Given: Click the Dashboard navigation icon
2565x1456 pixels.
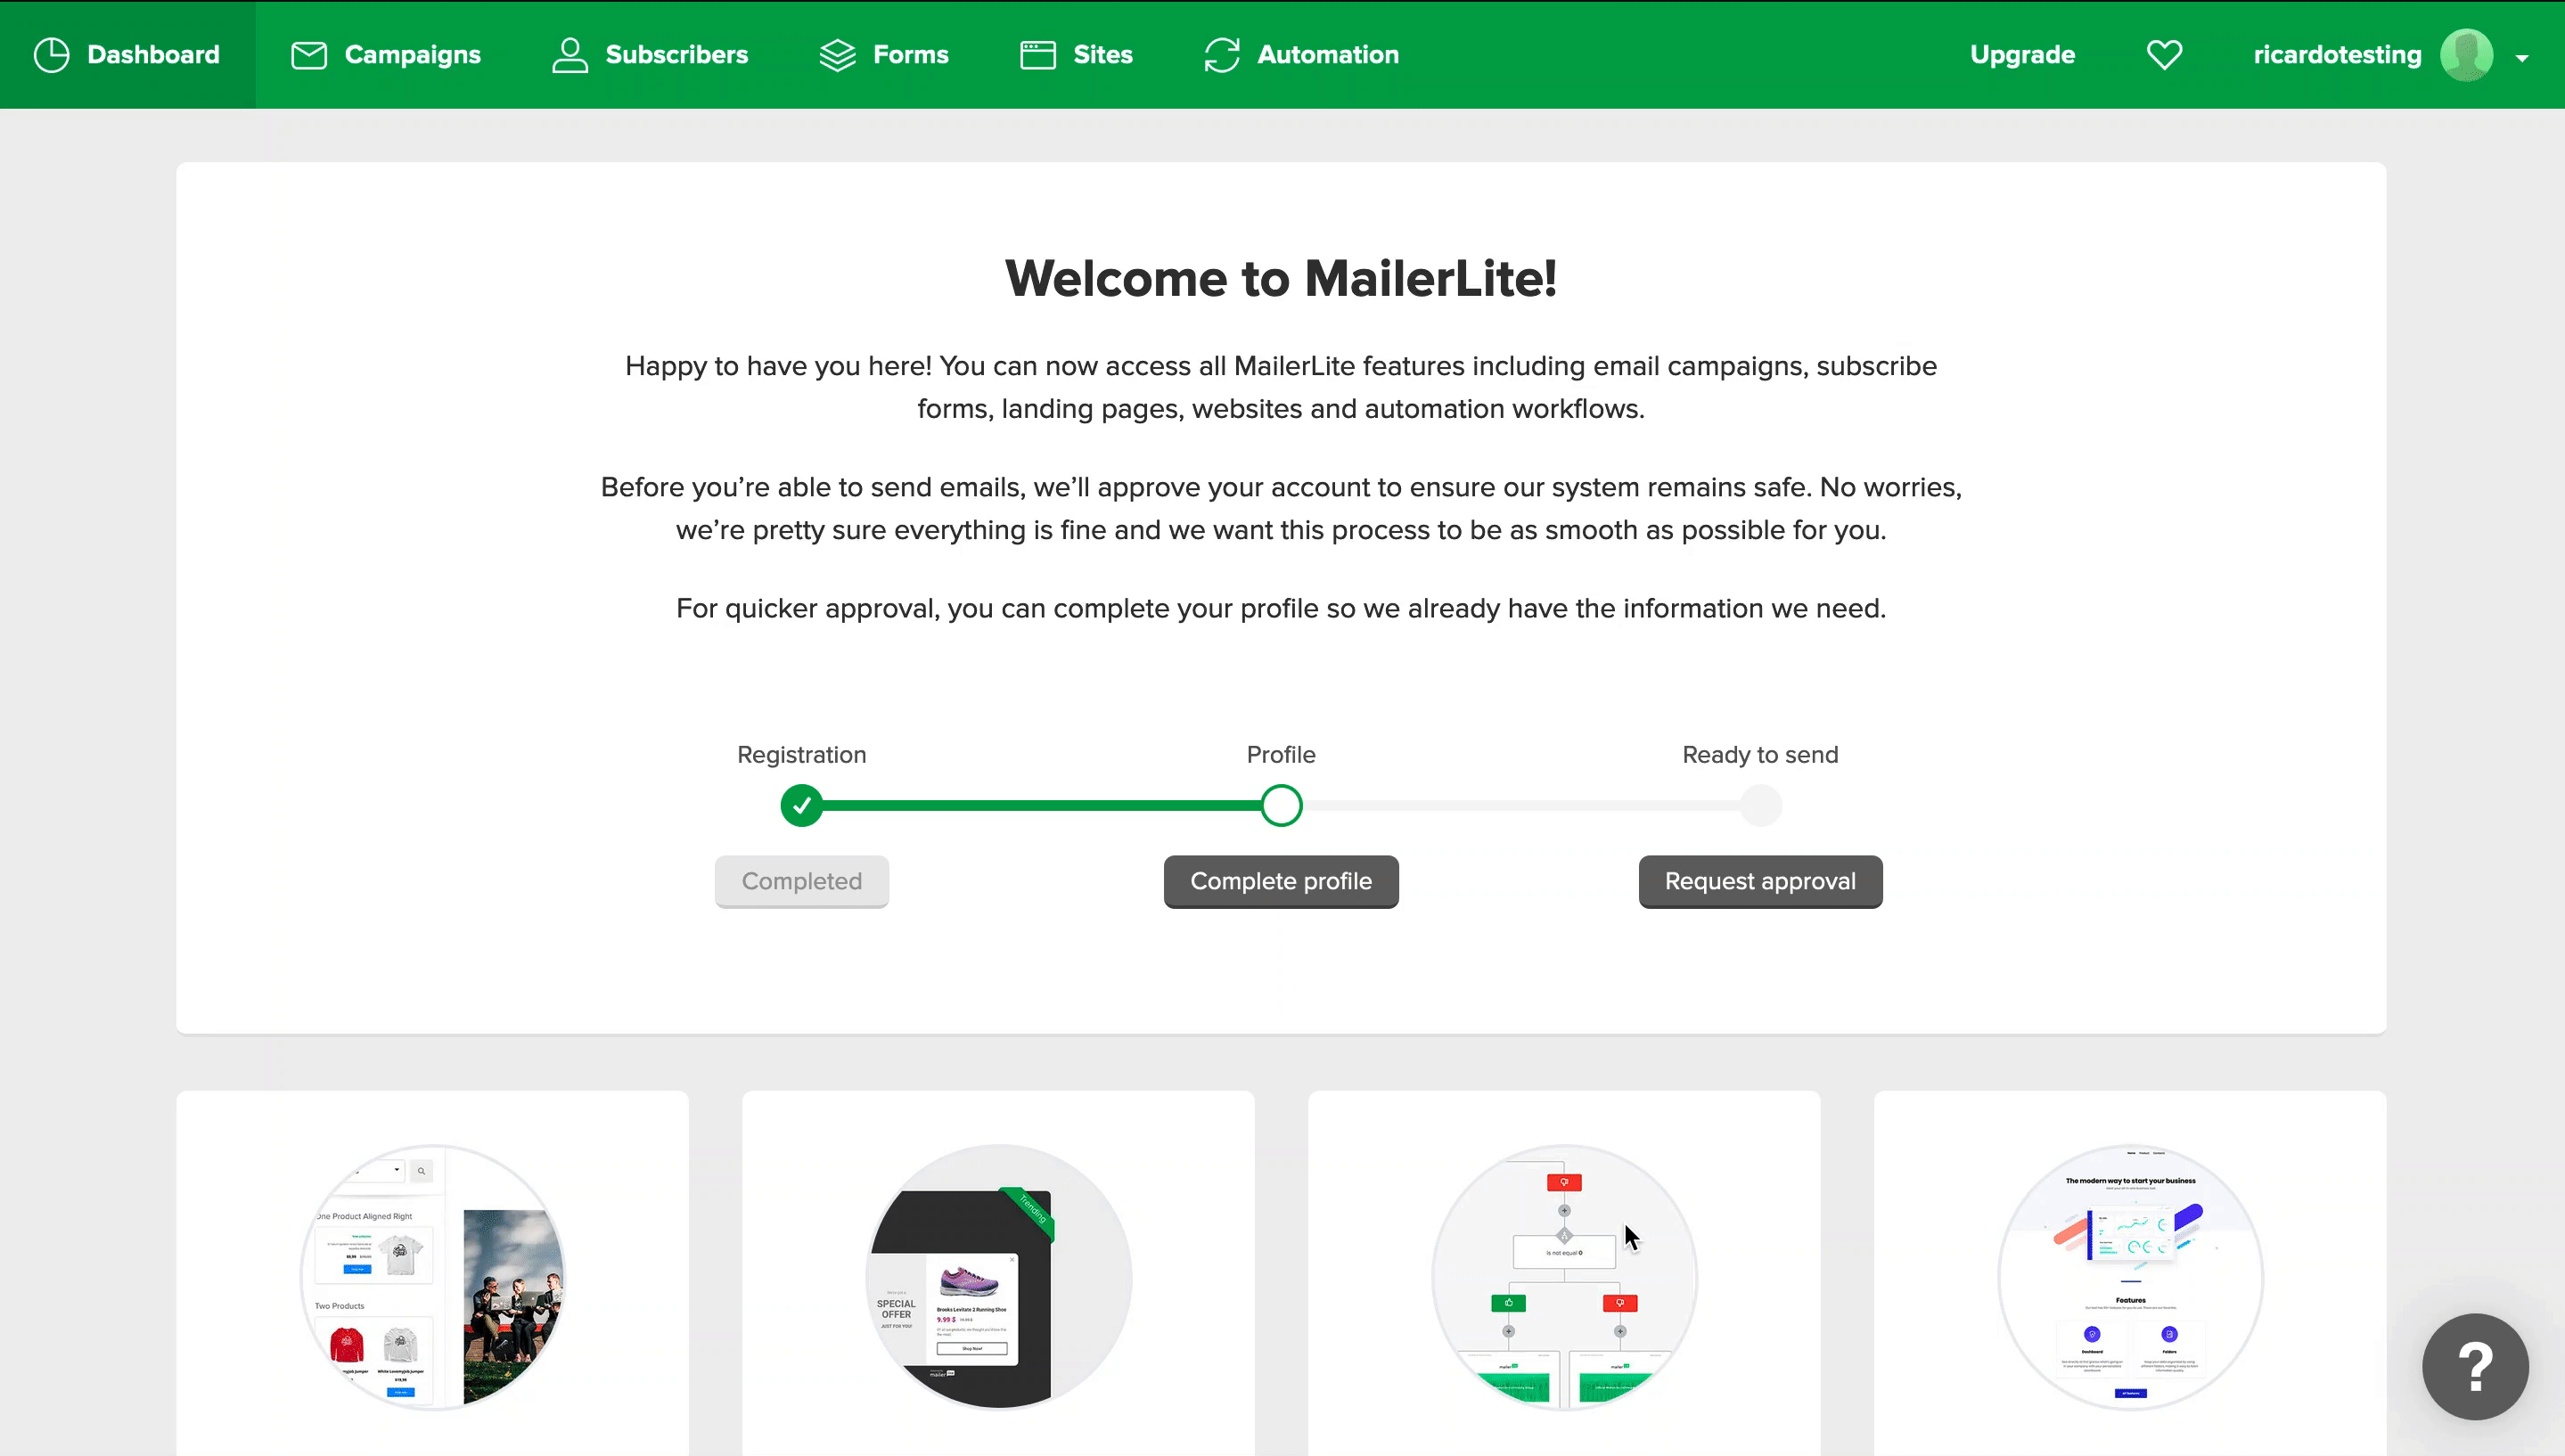Looking at the screenshot, I should pos(53,54).
